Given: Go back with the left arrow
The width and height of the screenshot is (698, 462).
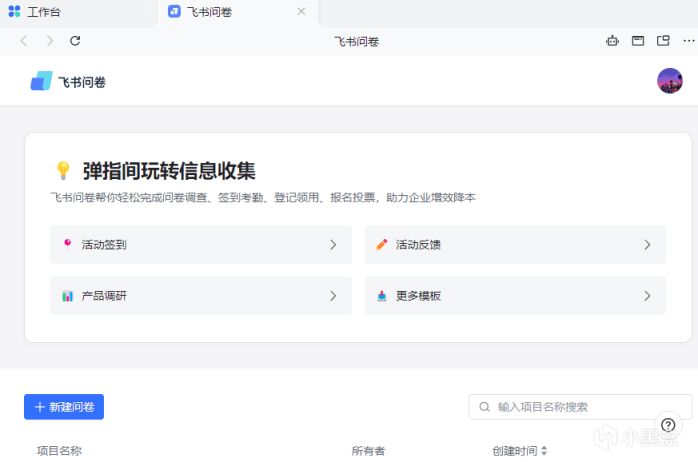Looking at the screenshot, I should coord(24,41).
